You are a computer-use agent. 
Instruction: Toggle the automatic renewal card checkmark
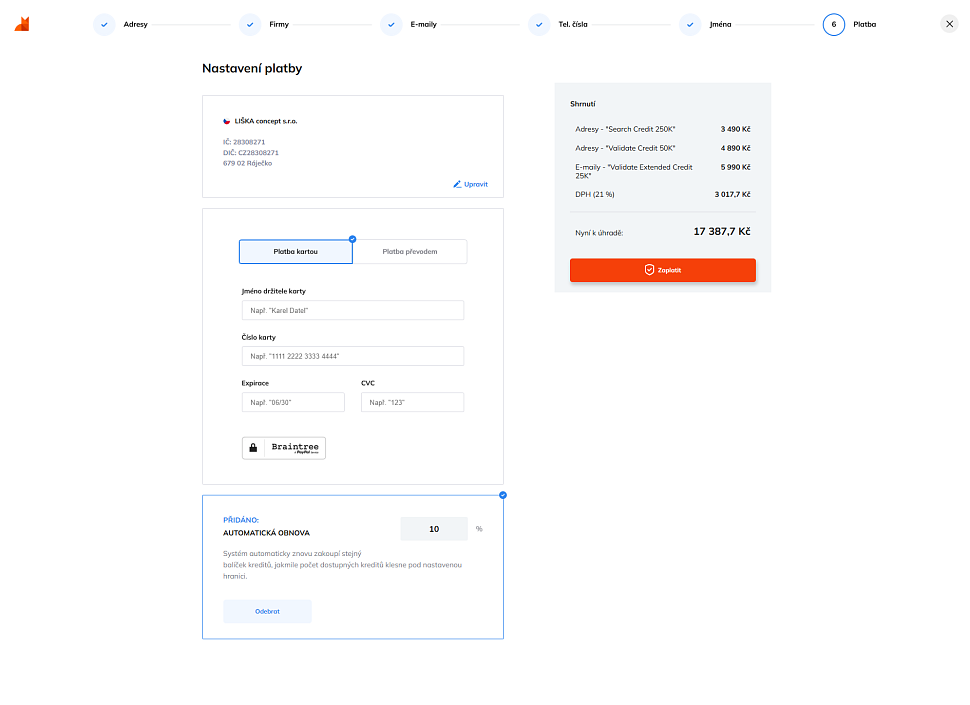tap(503, 495)
